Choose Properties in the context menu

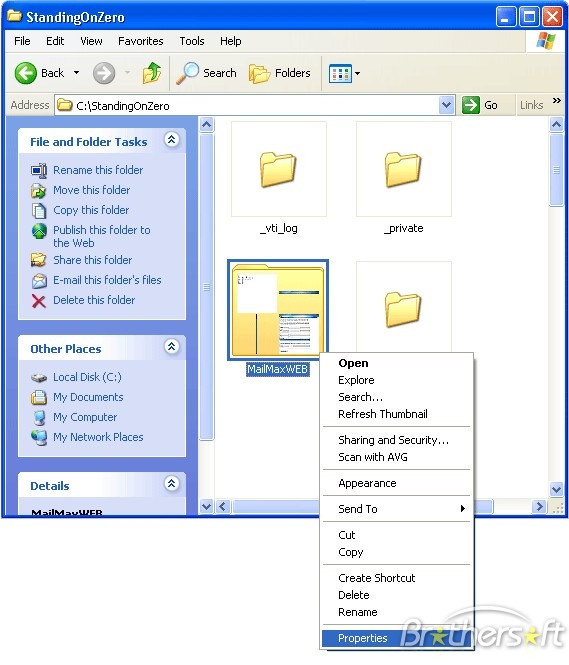396,638
